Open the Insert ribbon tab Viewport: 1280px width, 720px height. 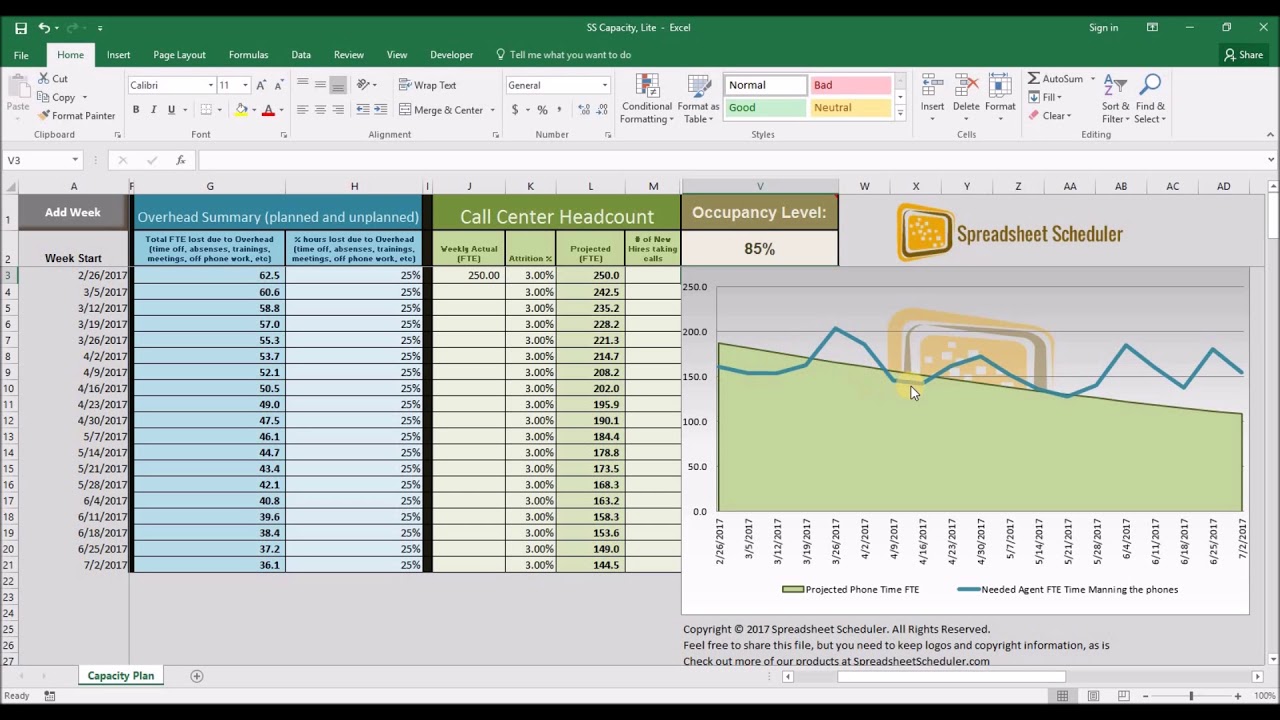point(118,55)
